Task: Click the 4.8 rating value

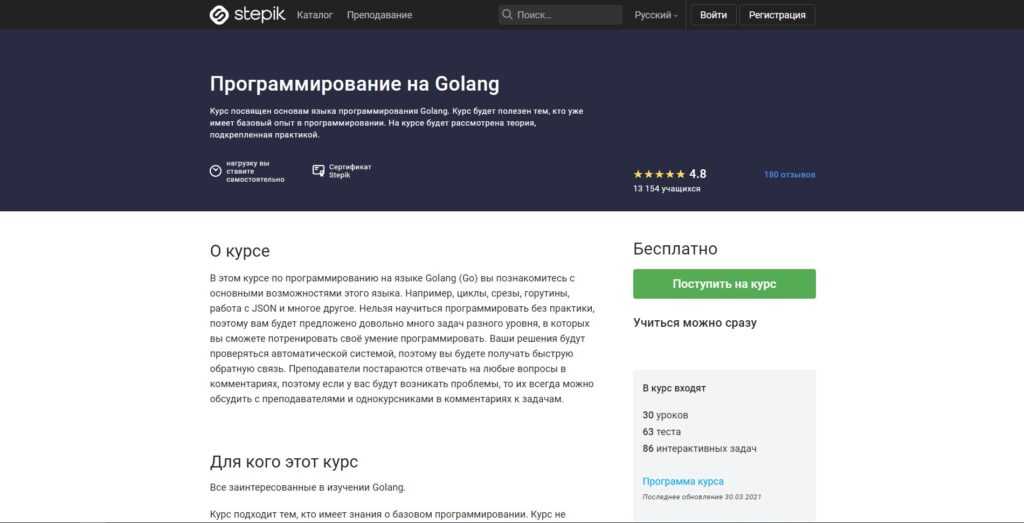Action: click(x=697, y=174)
